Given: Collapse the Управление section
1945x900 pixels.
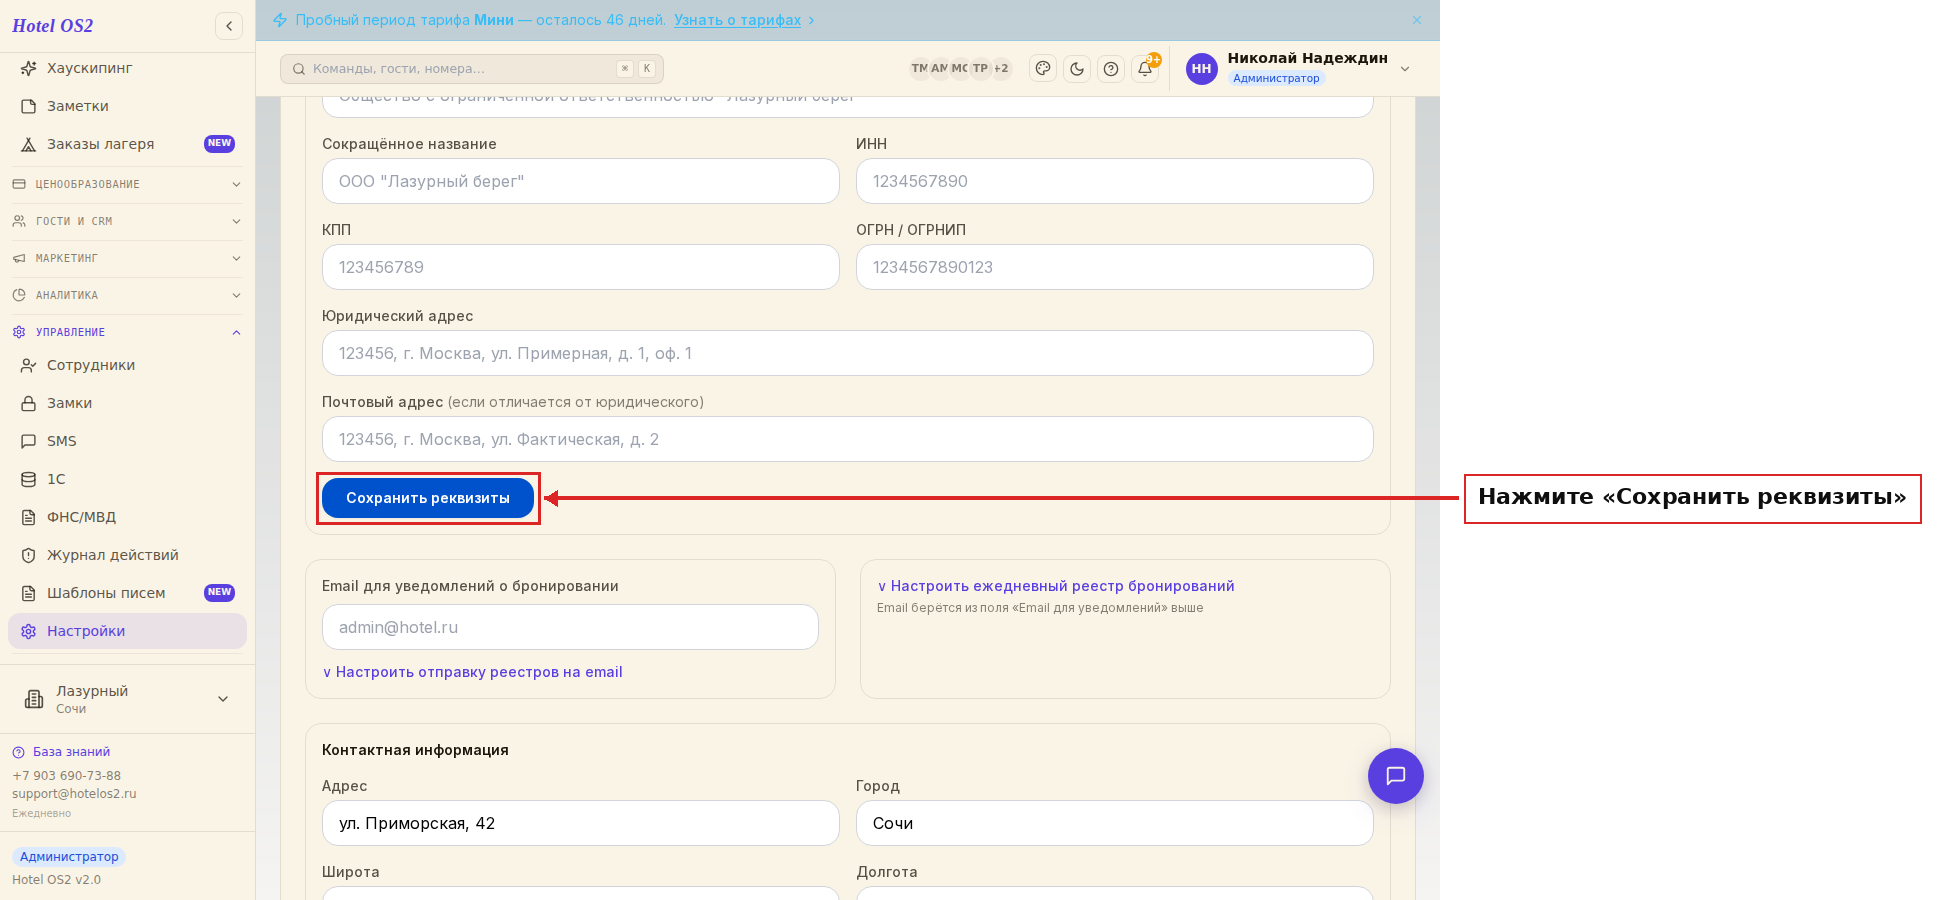Looking at the screenshot, I should pyautogui.click(x=127, y=332).
